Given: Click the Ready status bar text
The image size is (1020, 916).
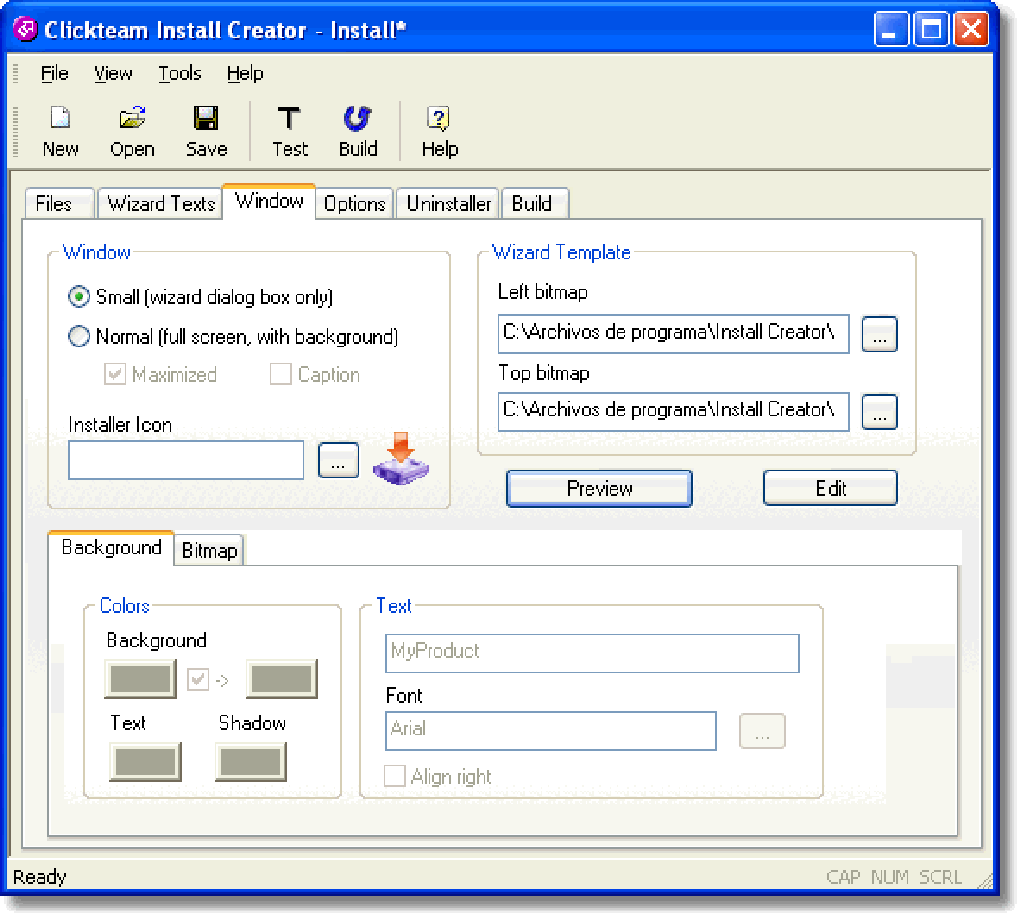Looking at the screenshot, I should tap(40, 877).
